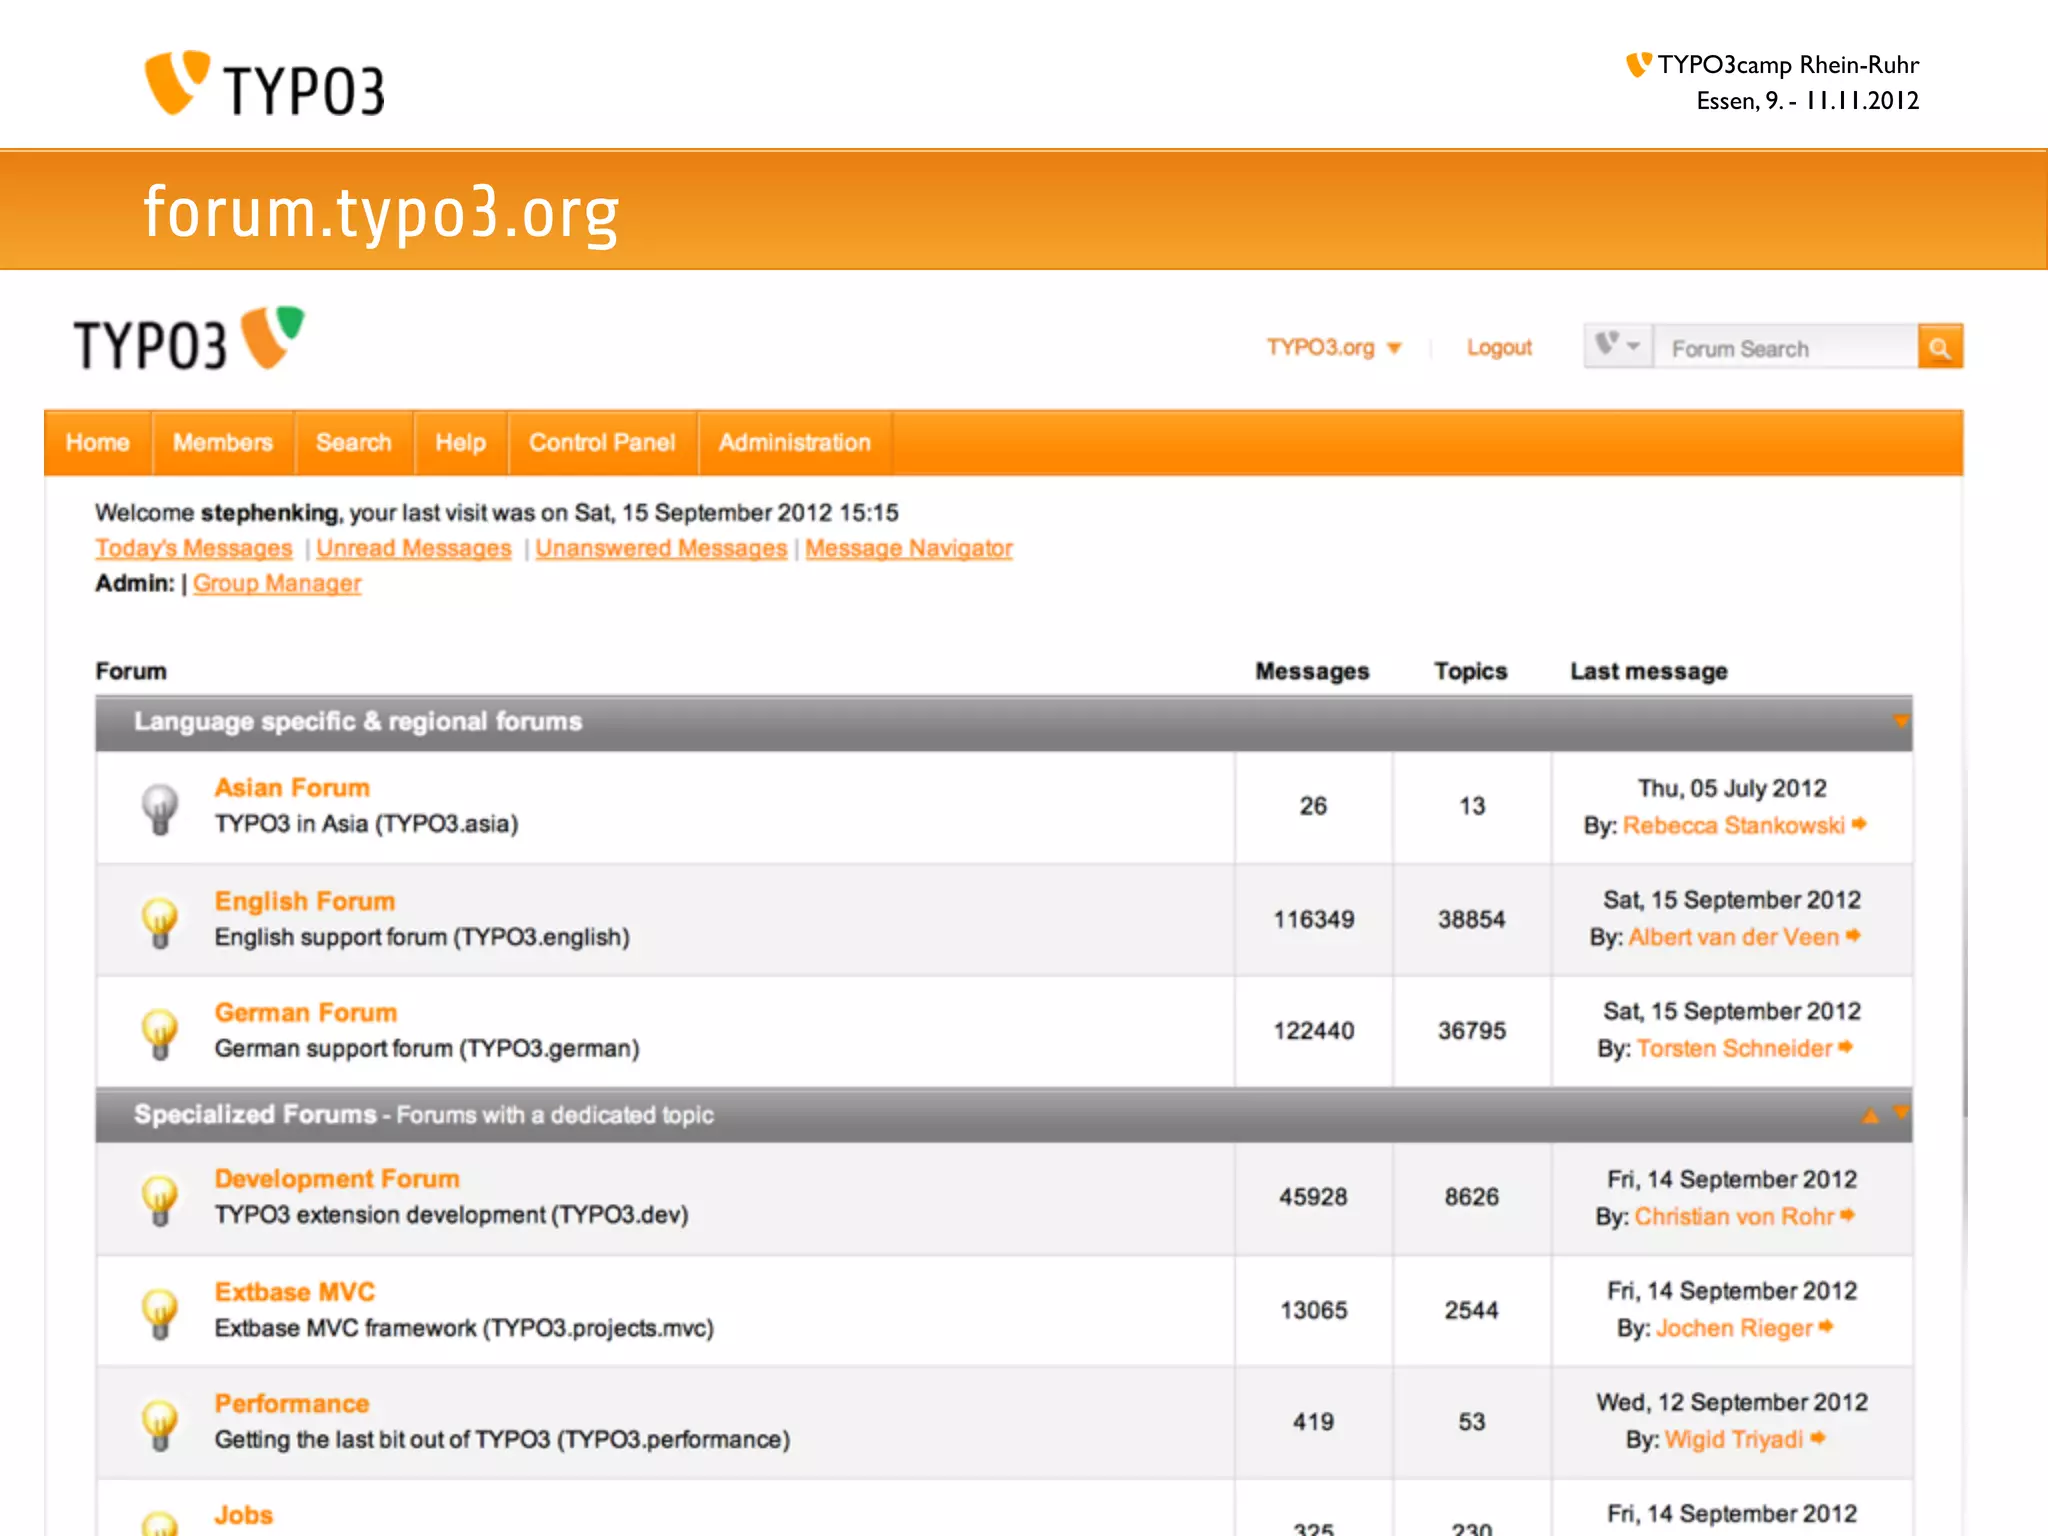This screenshot has height=1536, width=2048.
Task: Click the Asian Forum grey lightbulb icon
Action: tap(160, 808)
